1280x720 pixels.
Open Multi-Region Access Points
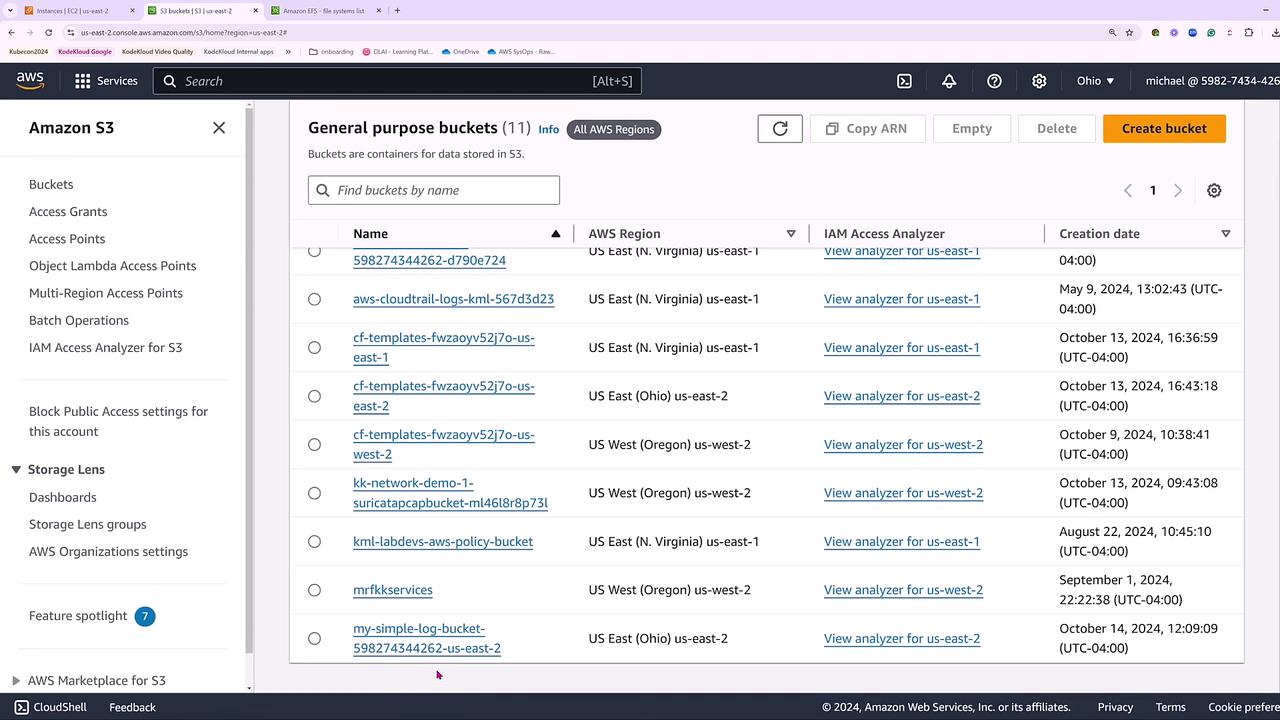(106, 293)
